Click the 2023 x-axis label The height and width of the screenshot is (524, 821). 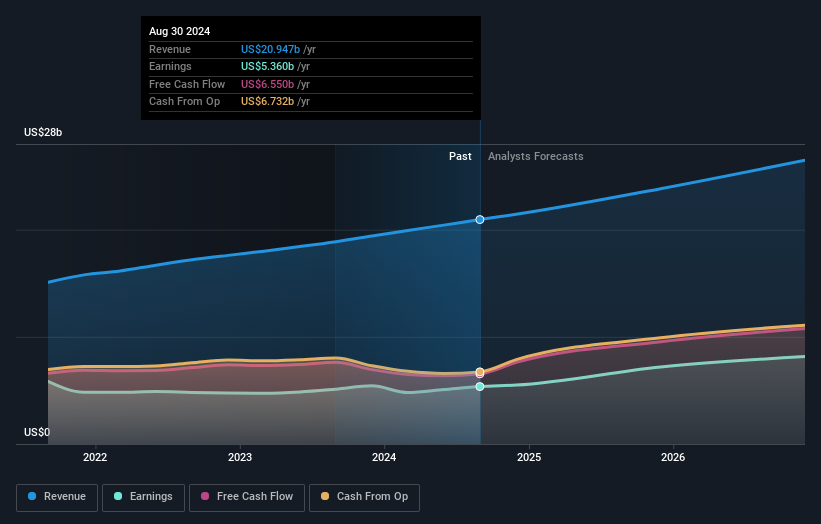[240, 457]
